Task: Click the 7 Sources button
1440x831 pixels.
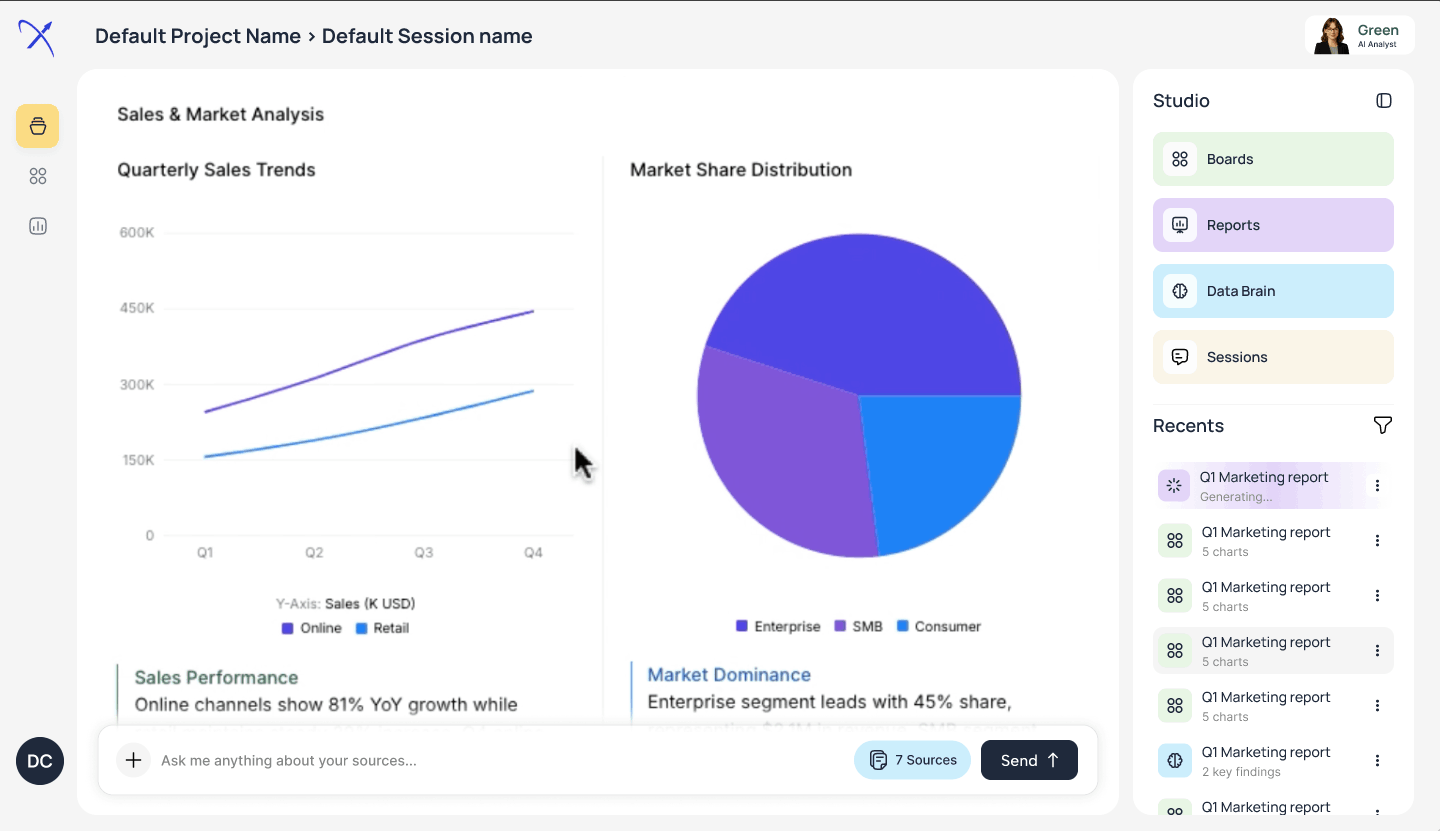Action: coord(912,759)
